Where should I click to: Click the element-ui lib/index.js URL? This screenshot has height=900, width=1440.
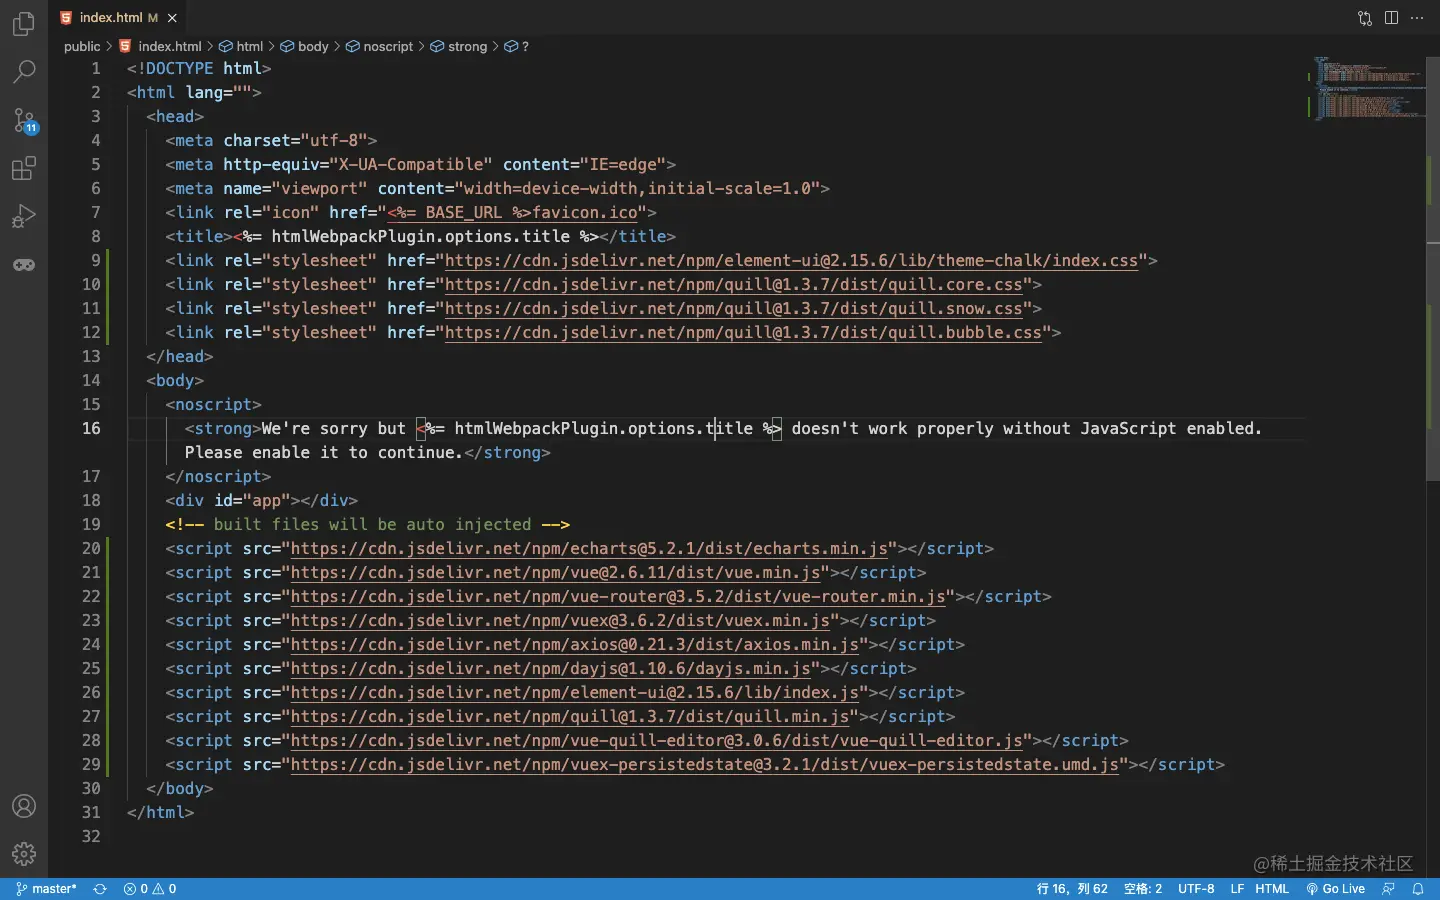(x=575, y=693)
